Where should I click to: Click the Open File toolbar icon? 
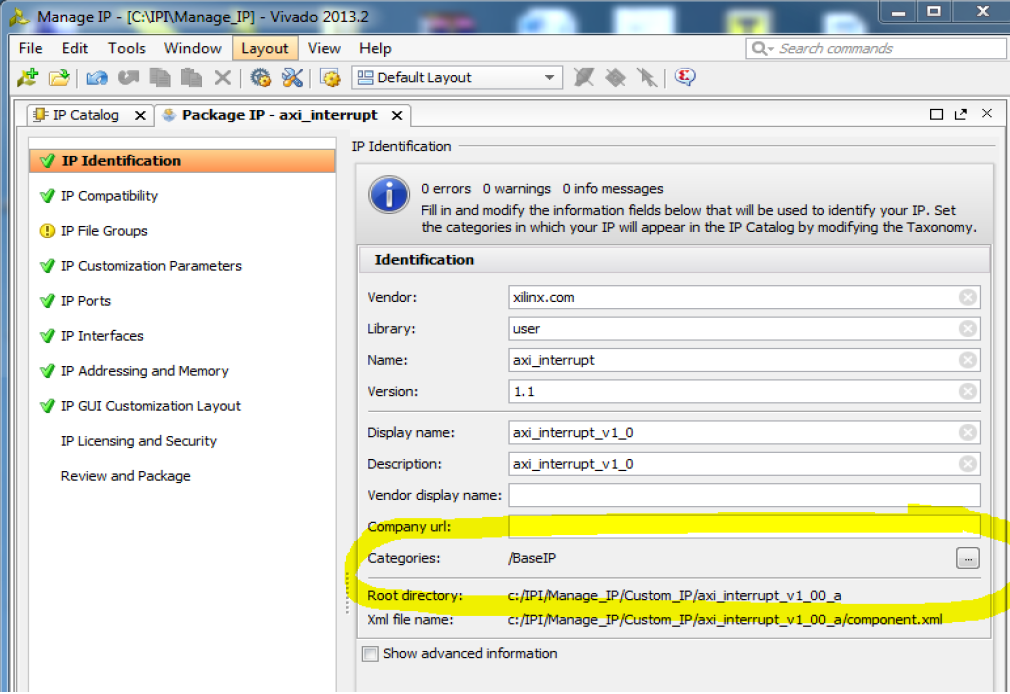pyautogui.click(x=57, y=77)
